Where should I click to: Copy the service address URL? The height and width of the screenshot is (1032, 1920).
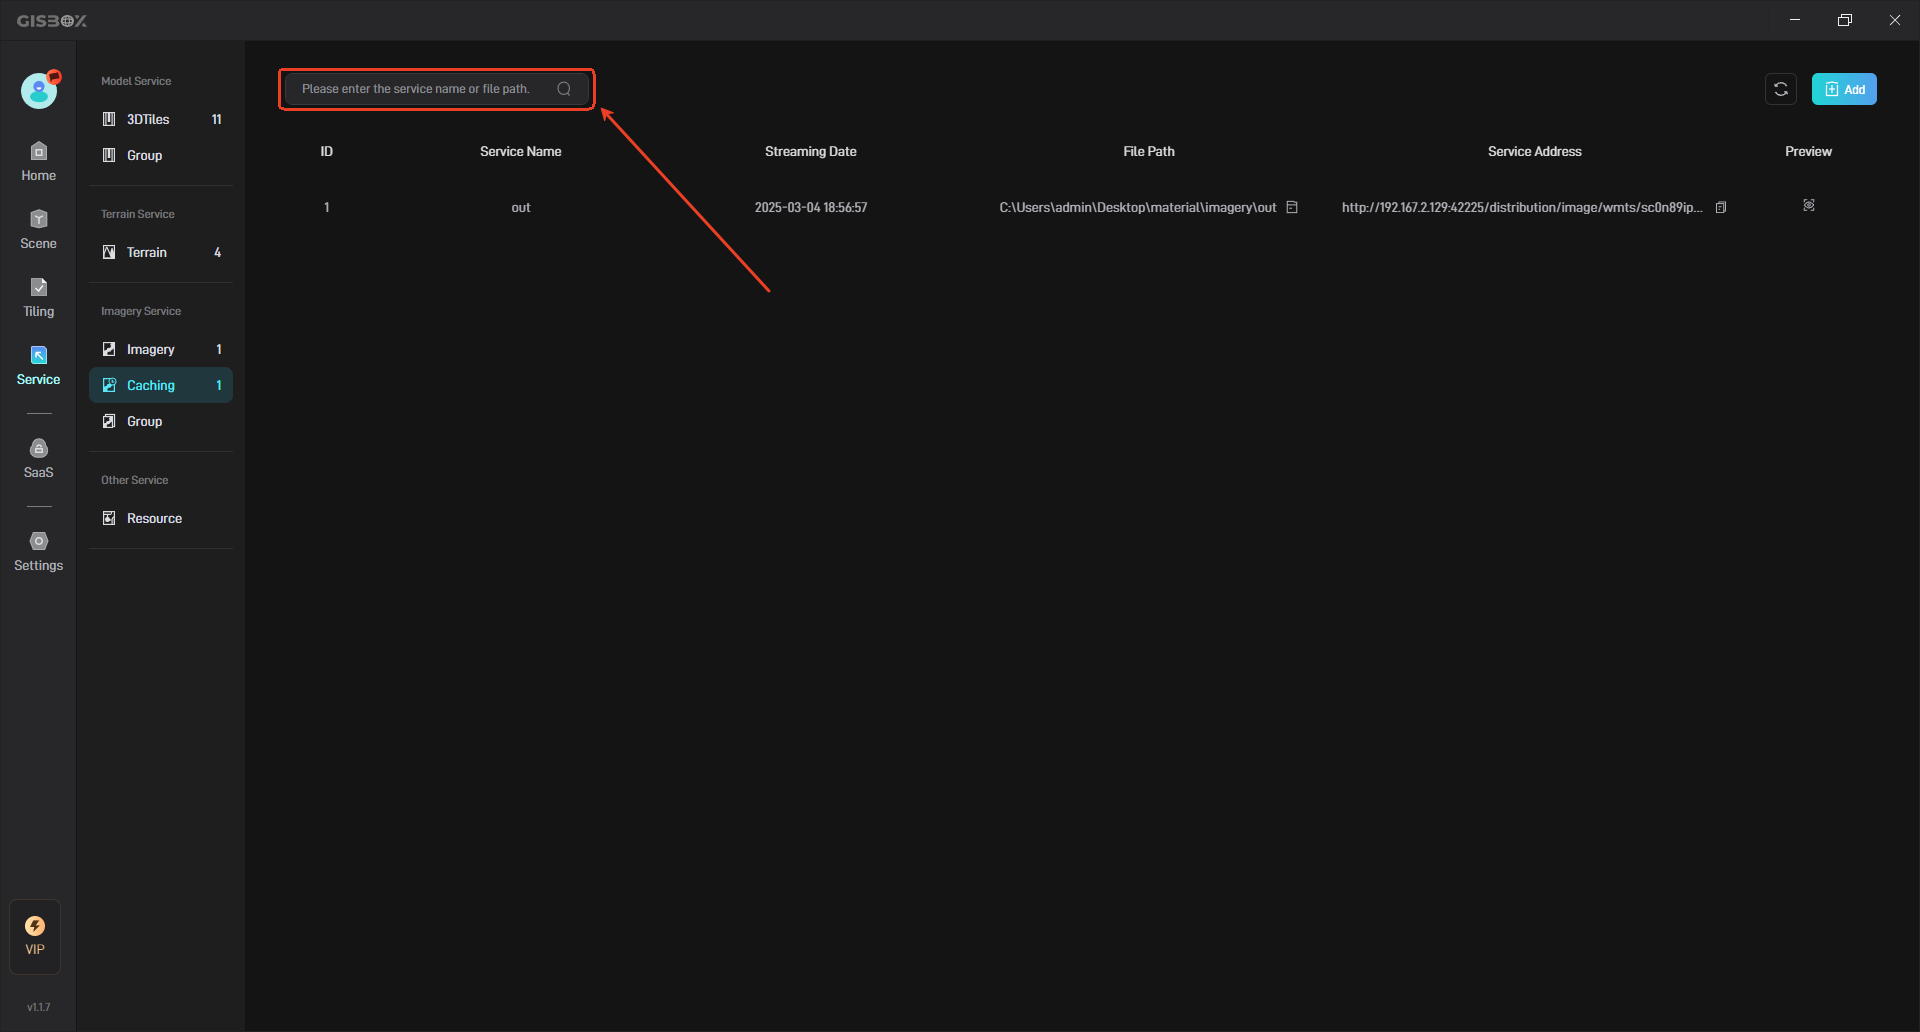(x=1721, y=207)
